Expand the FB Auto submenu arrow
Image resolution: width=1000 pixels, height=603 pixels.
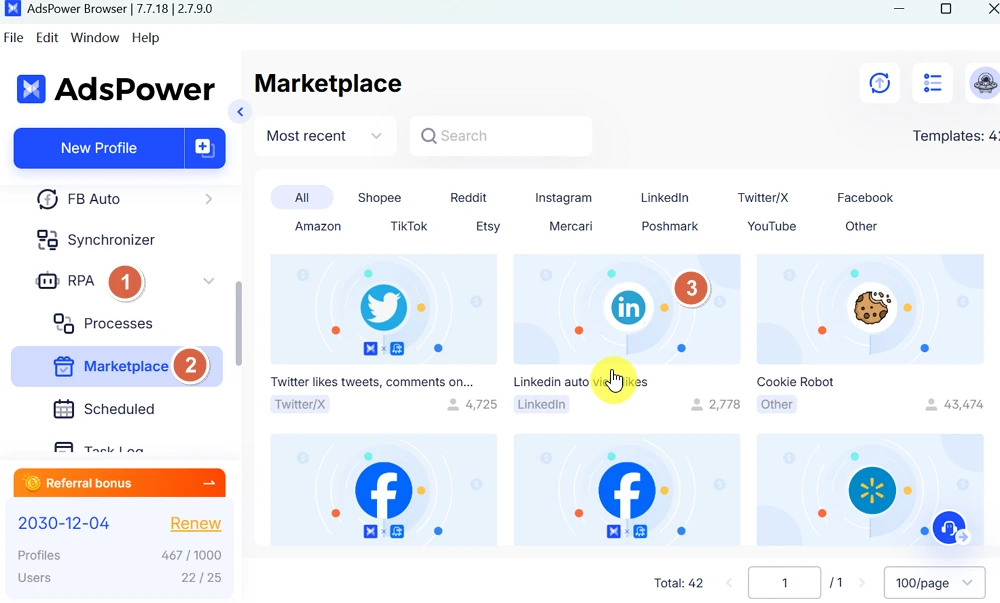pyautogui.click(x=208, y=199)
